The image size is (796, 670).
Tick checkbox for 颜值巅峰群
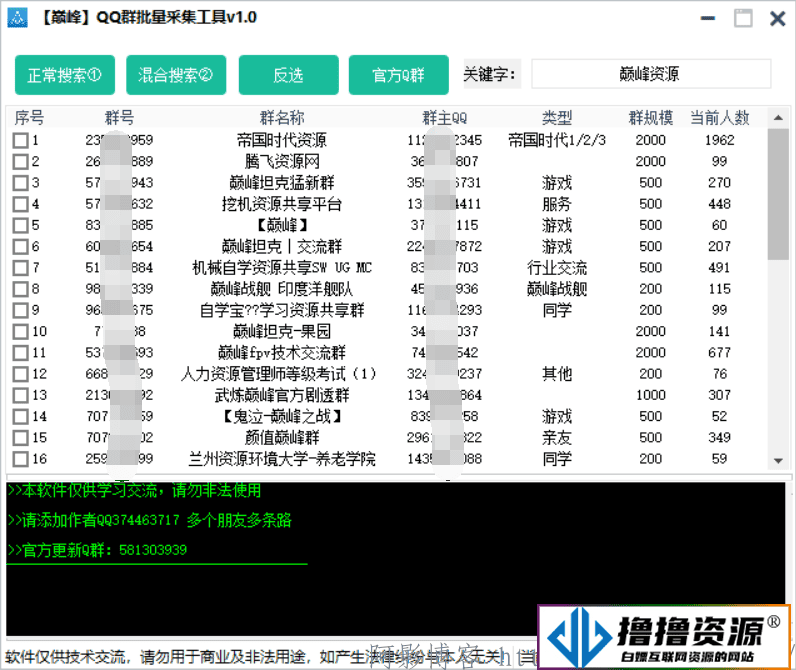[x=20, y=438]
